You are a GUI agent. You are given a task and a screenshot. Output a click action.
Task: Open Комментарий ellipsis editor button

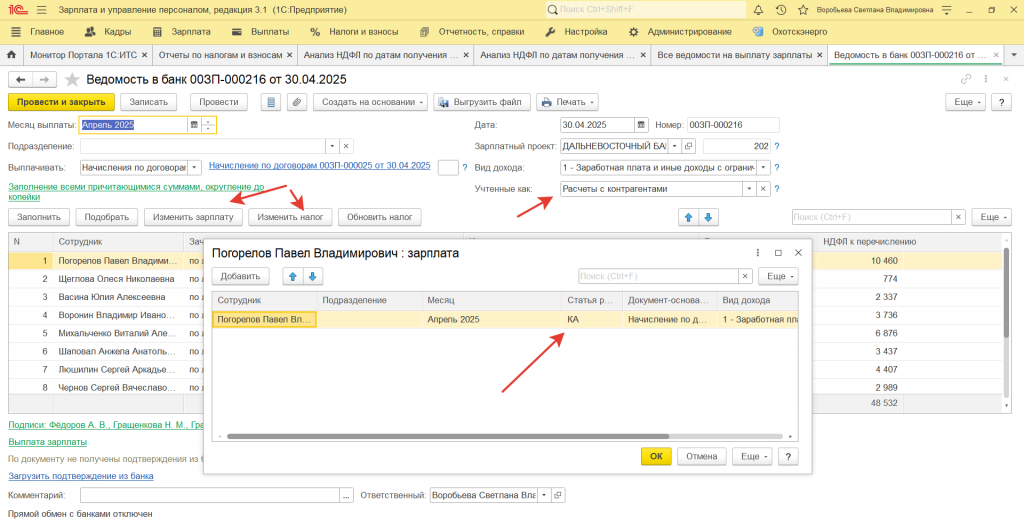pyautogui.click(x=346, y=496)
